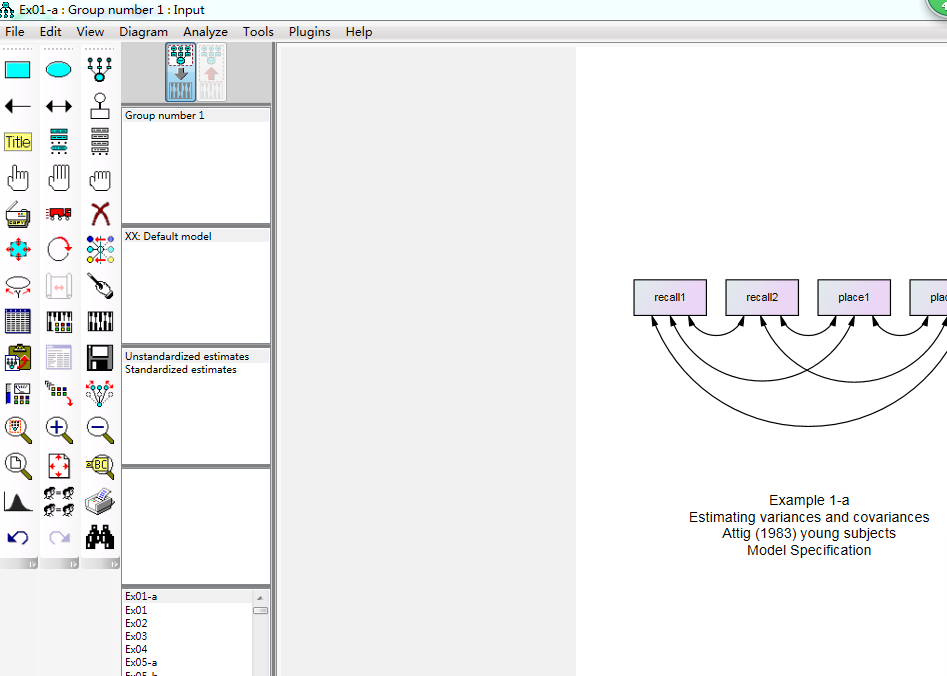The image size is (947, 676).
Task: Select the duplicate objects copier icon
Action: [18, 214]
